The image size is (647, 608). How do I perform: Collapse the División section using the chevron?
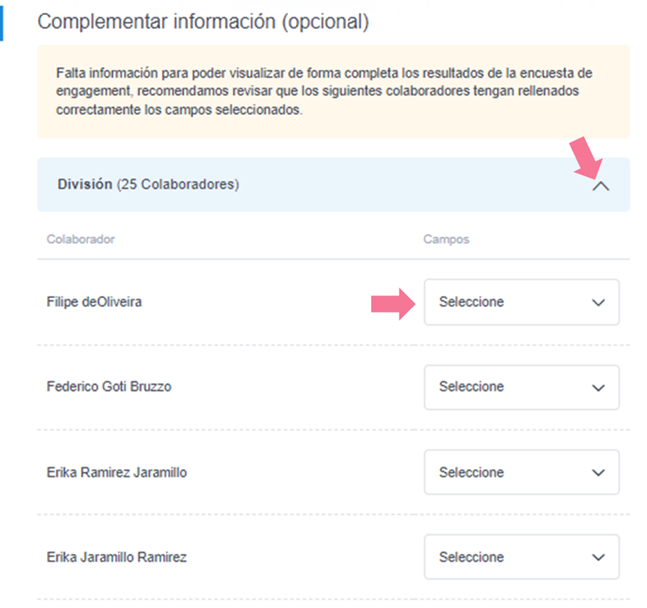(600, 185)
